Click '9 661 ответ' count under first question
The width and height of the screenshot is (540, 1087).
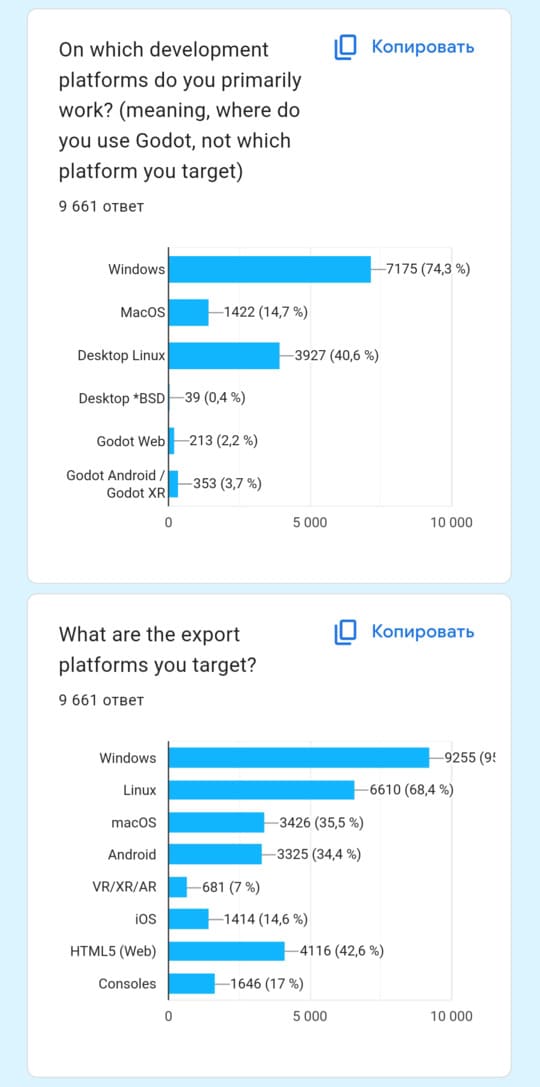(x=101, y=206)
